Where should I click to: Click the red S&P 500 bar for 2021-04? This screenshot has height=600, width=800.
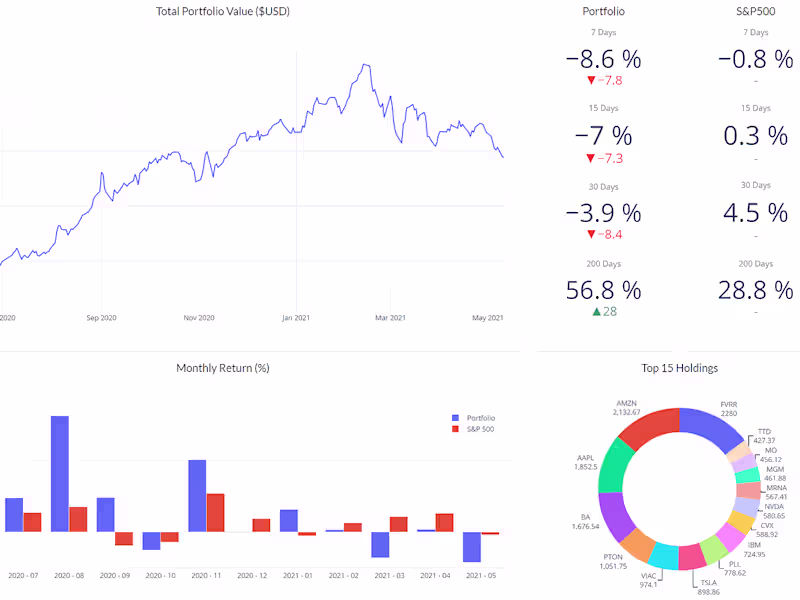pyautogui.click(x=444, y=522)
